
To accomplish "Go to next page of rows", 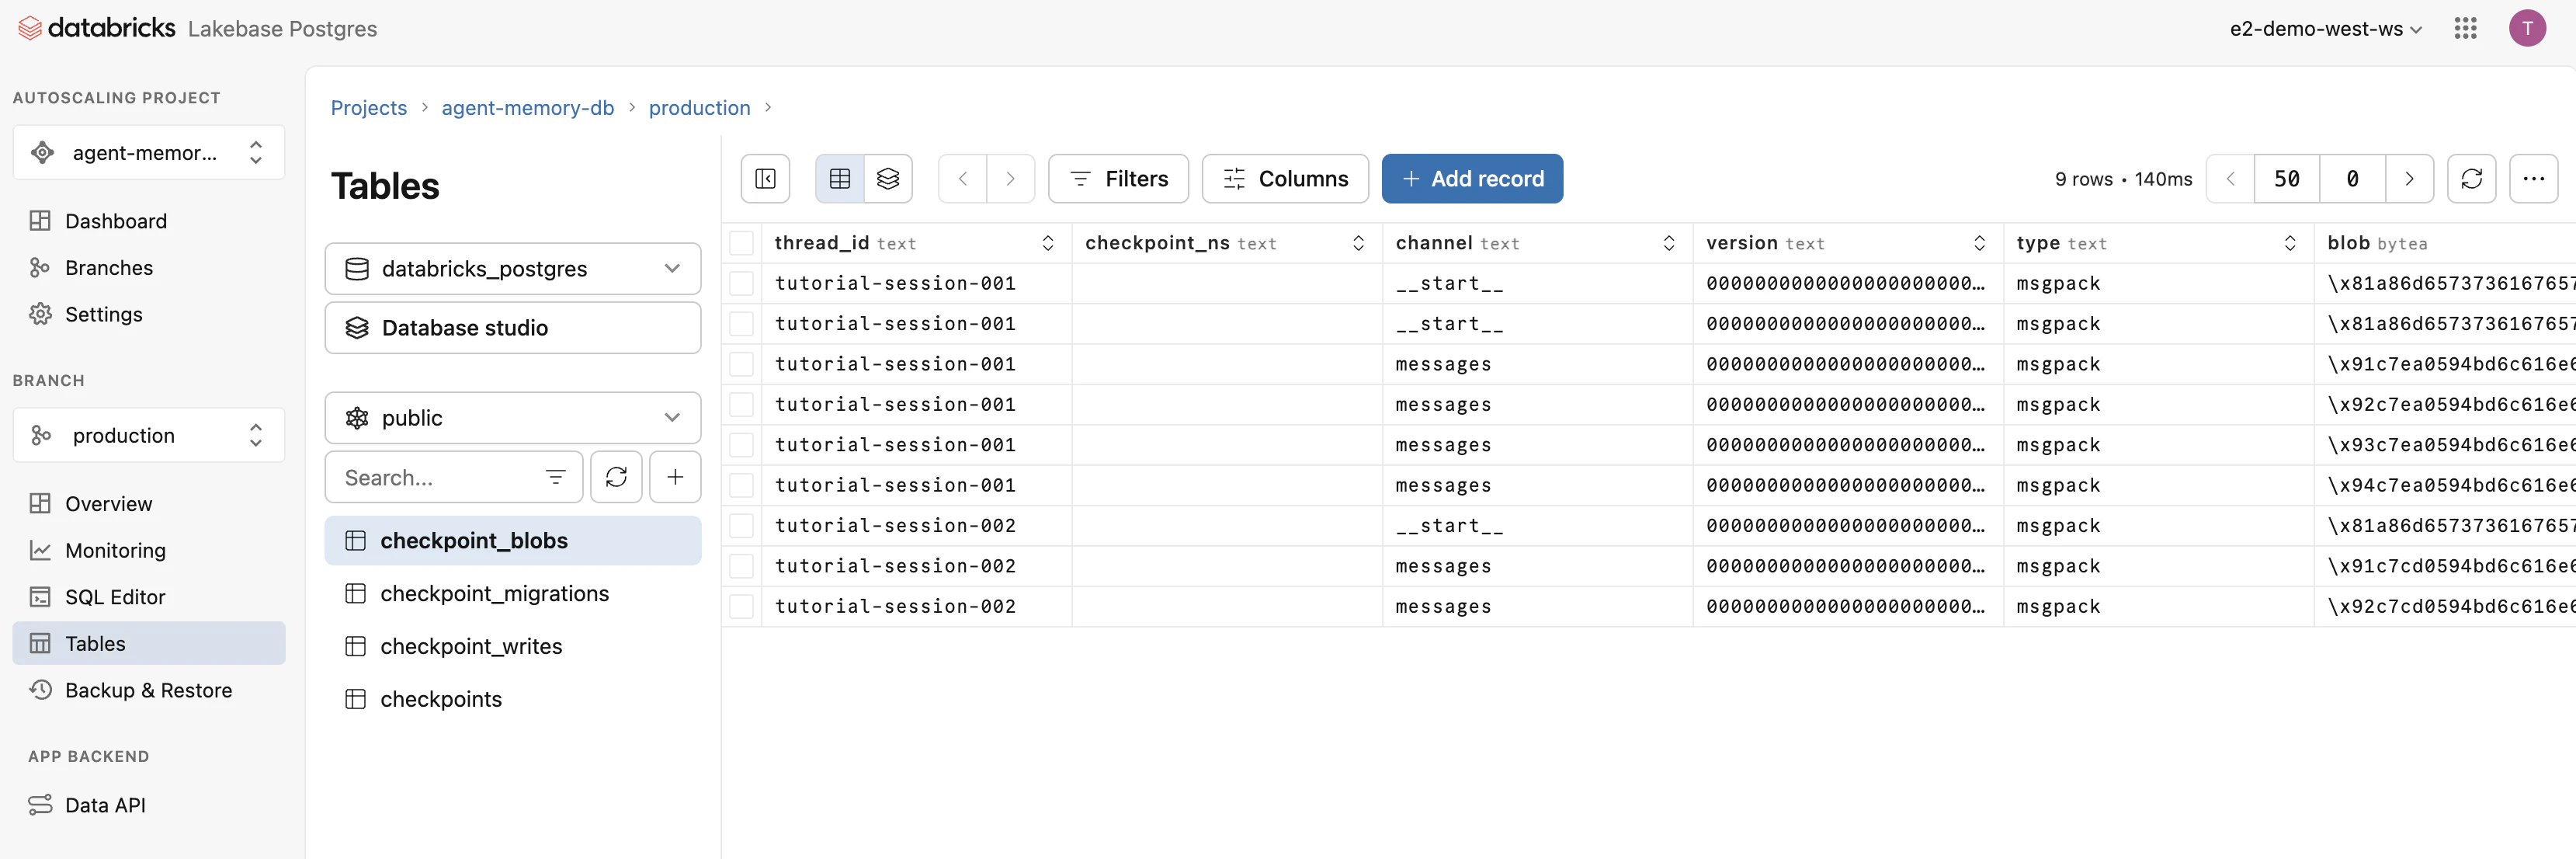I will (x=2409, y=179).
